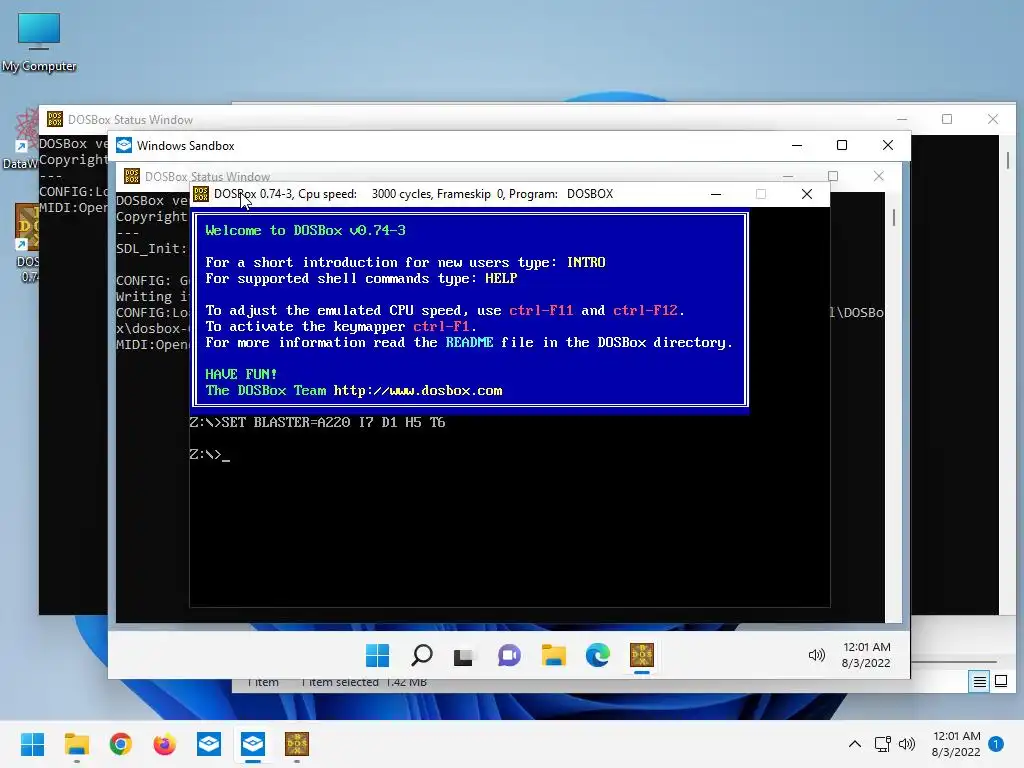
Task: Switch to the active Windows Sandbox taskbar icon
Action: 253,744
